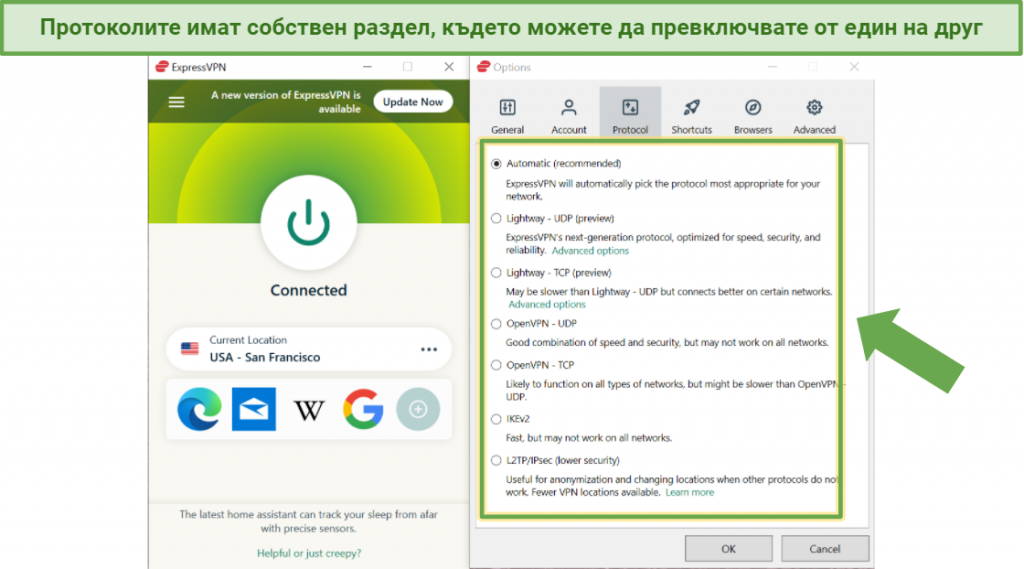Click the USA - San Francisco text

[x=264, y=357]
